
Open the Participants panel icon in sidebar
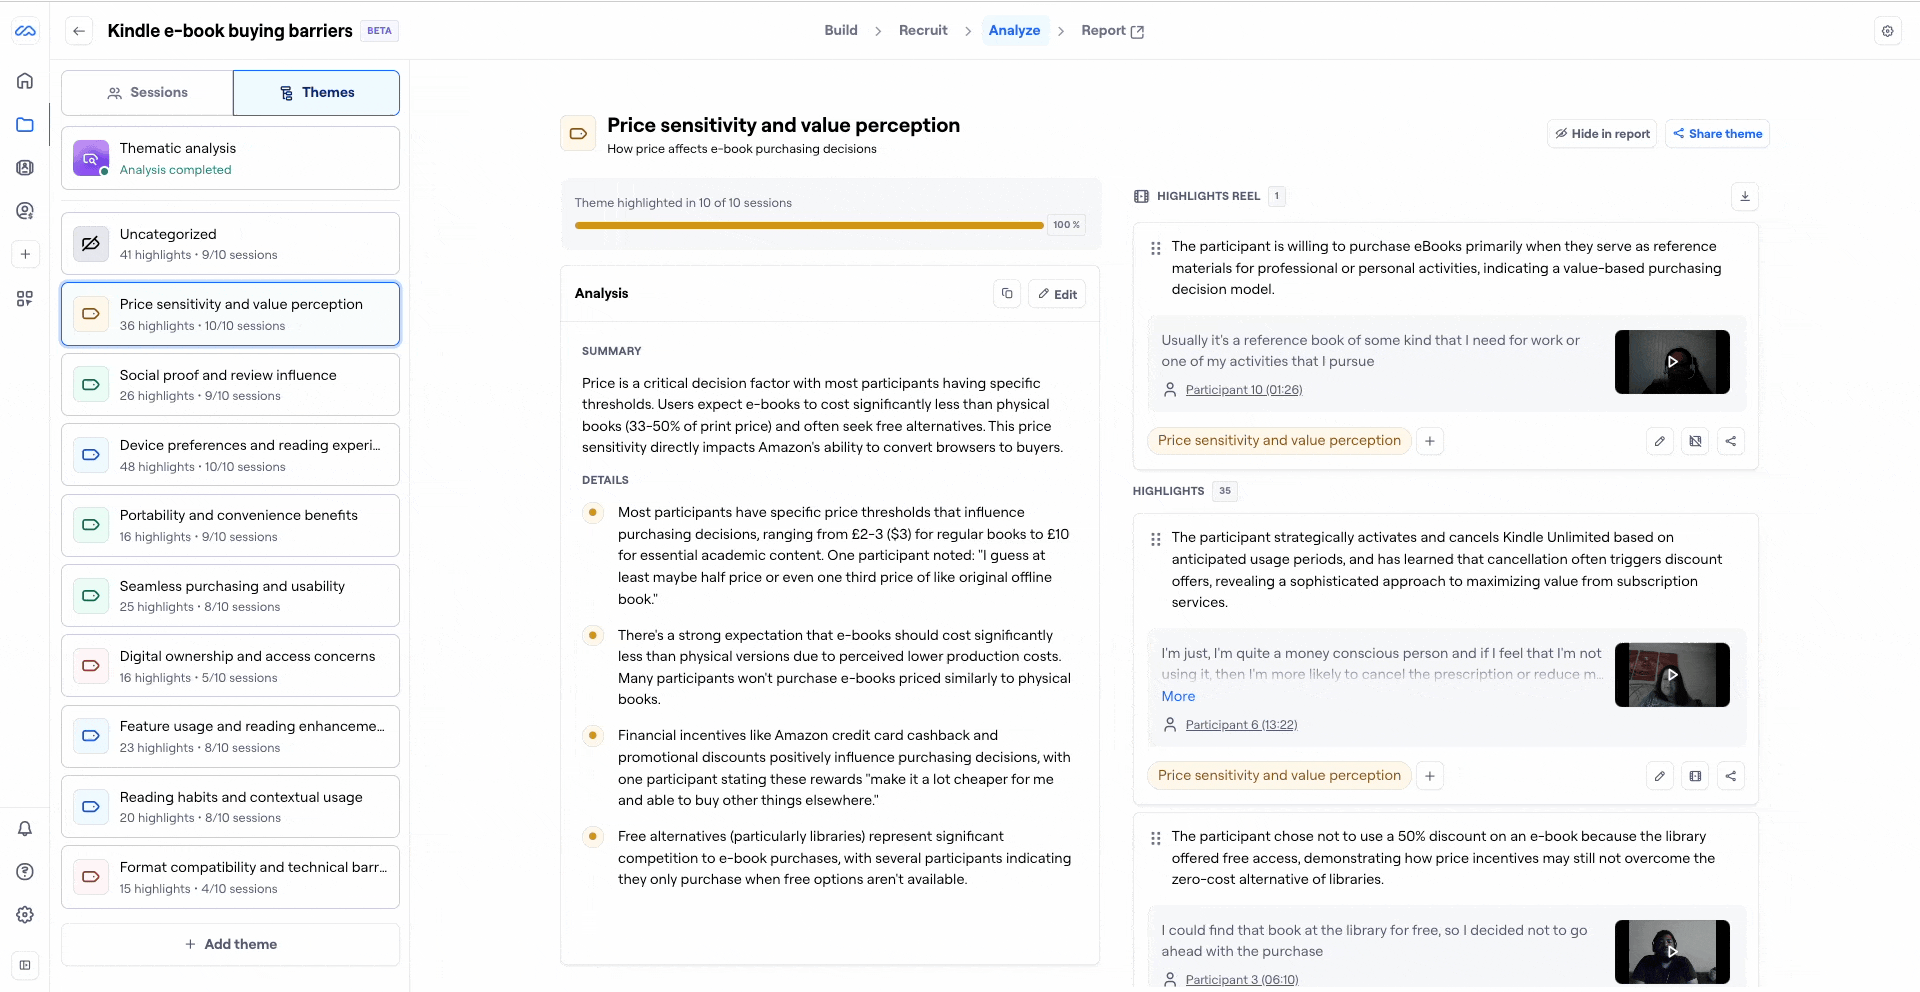tap(25, 168)
